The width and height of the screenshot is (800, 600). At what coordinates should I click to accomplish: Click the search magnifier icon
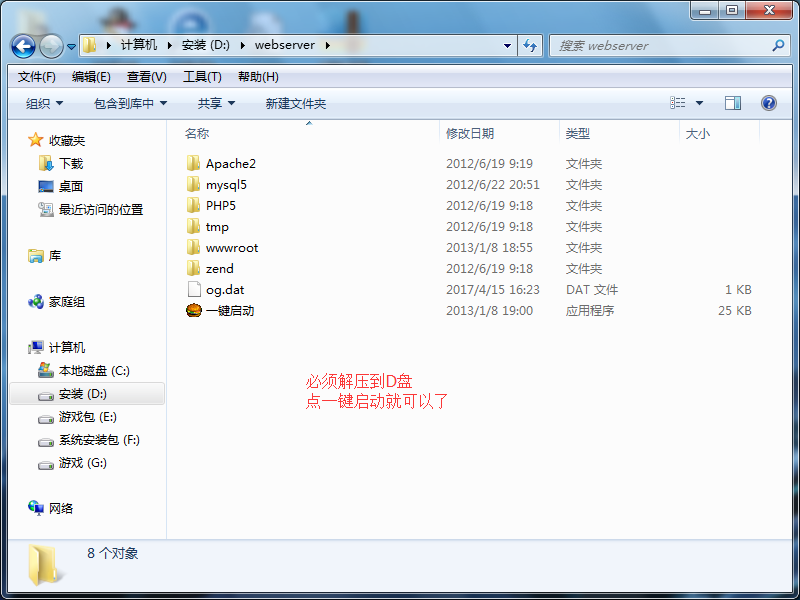778,46
